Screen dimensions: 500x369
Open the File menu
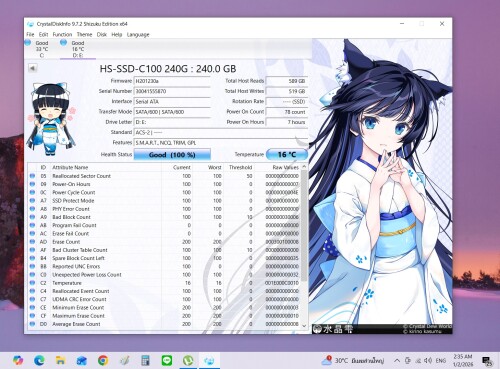click(x=30, y=34)
